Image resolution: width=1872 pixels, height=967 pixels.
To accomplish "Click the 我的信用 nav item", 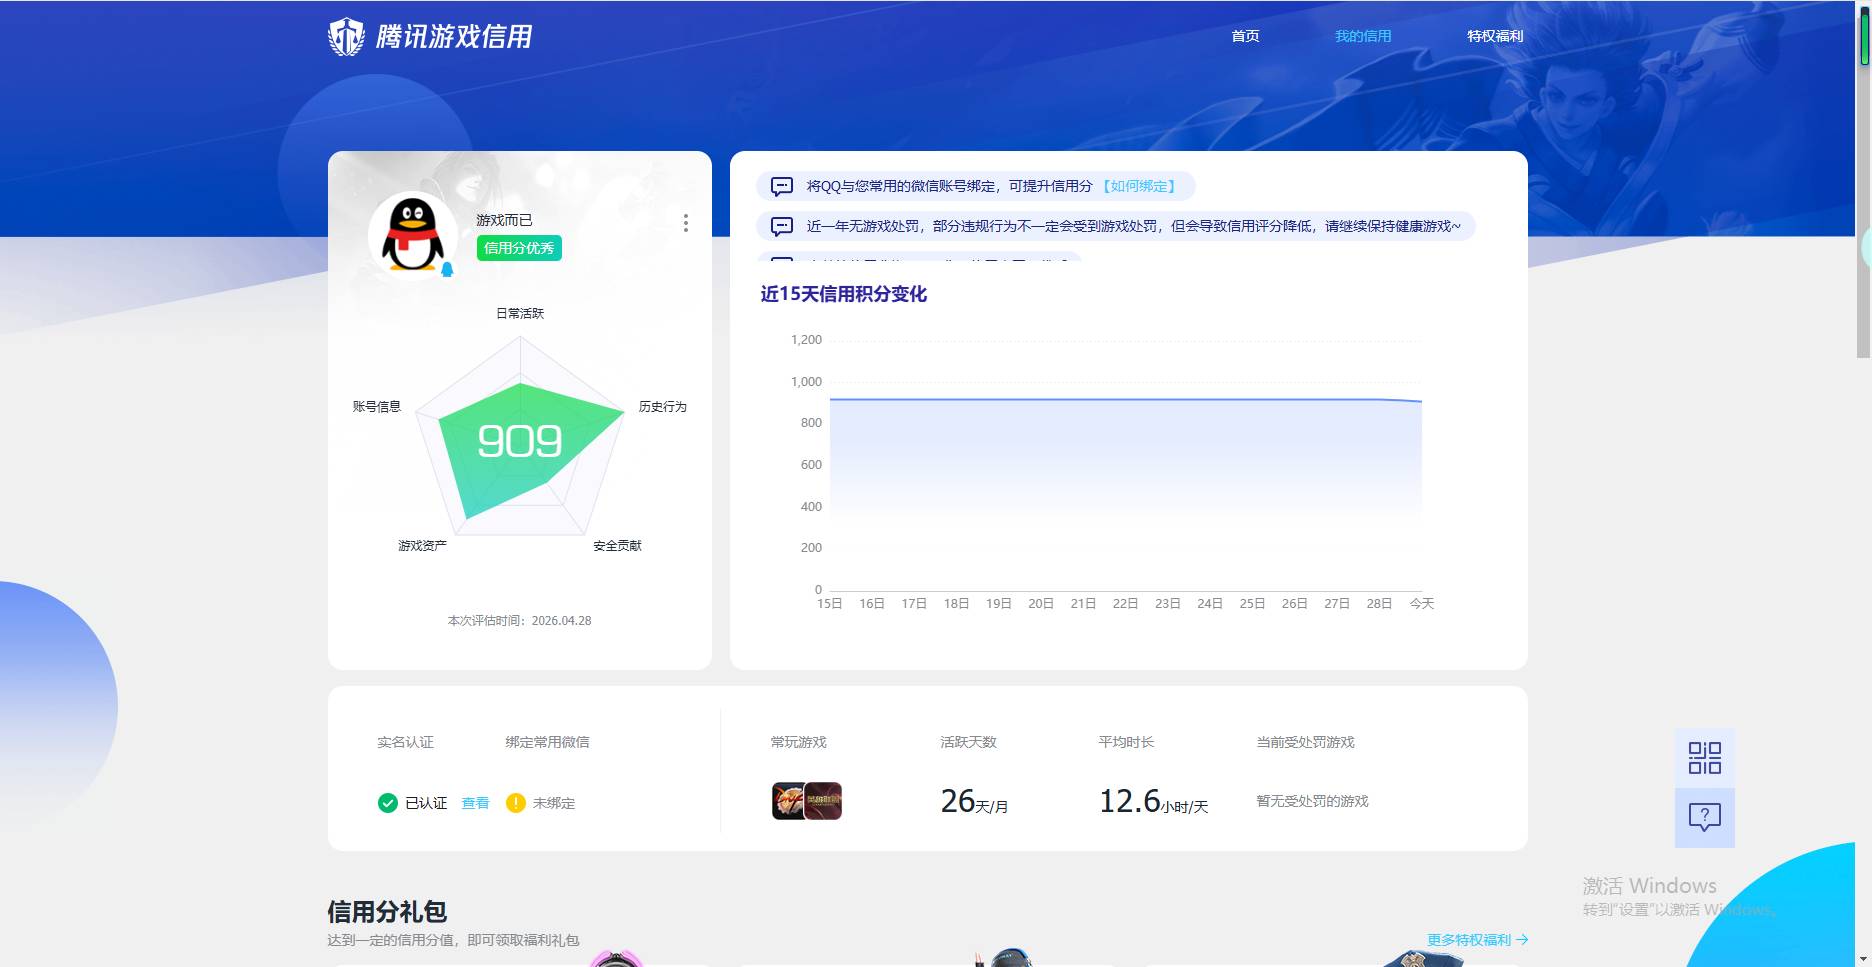I will (1363, 35).
